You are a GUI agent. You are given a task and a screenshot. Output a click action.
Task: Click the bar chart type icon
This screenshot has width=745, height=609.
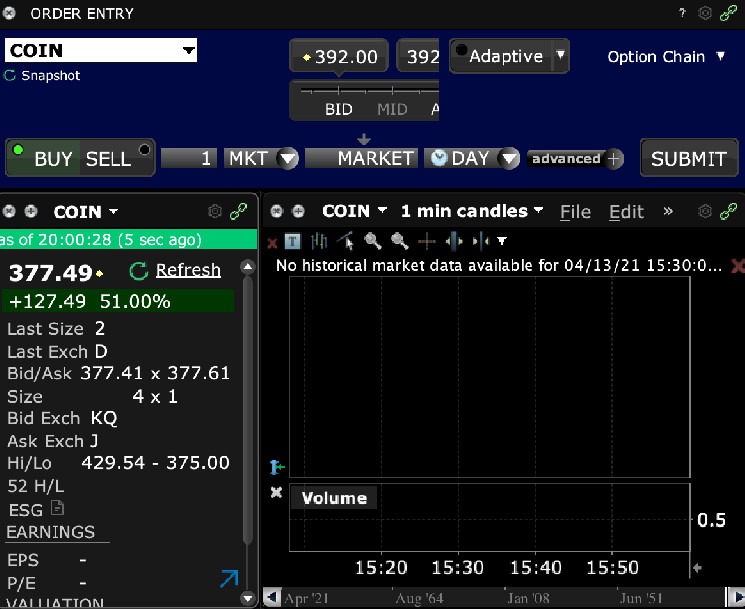coord(319,241)
